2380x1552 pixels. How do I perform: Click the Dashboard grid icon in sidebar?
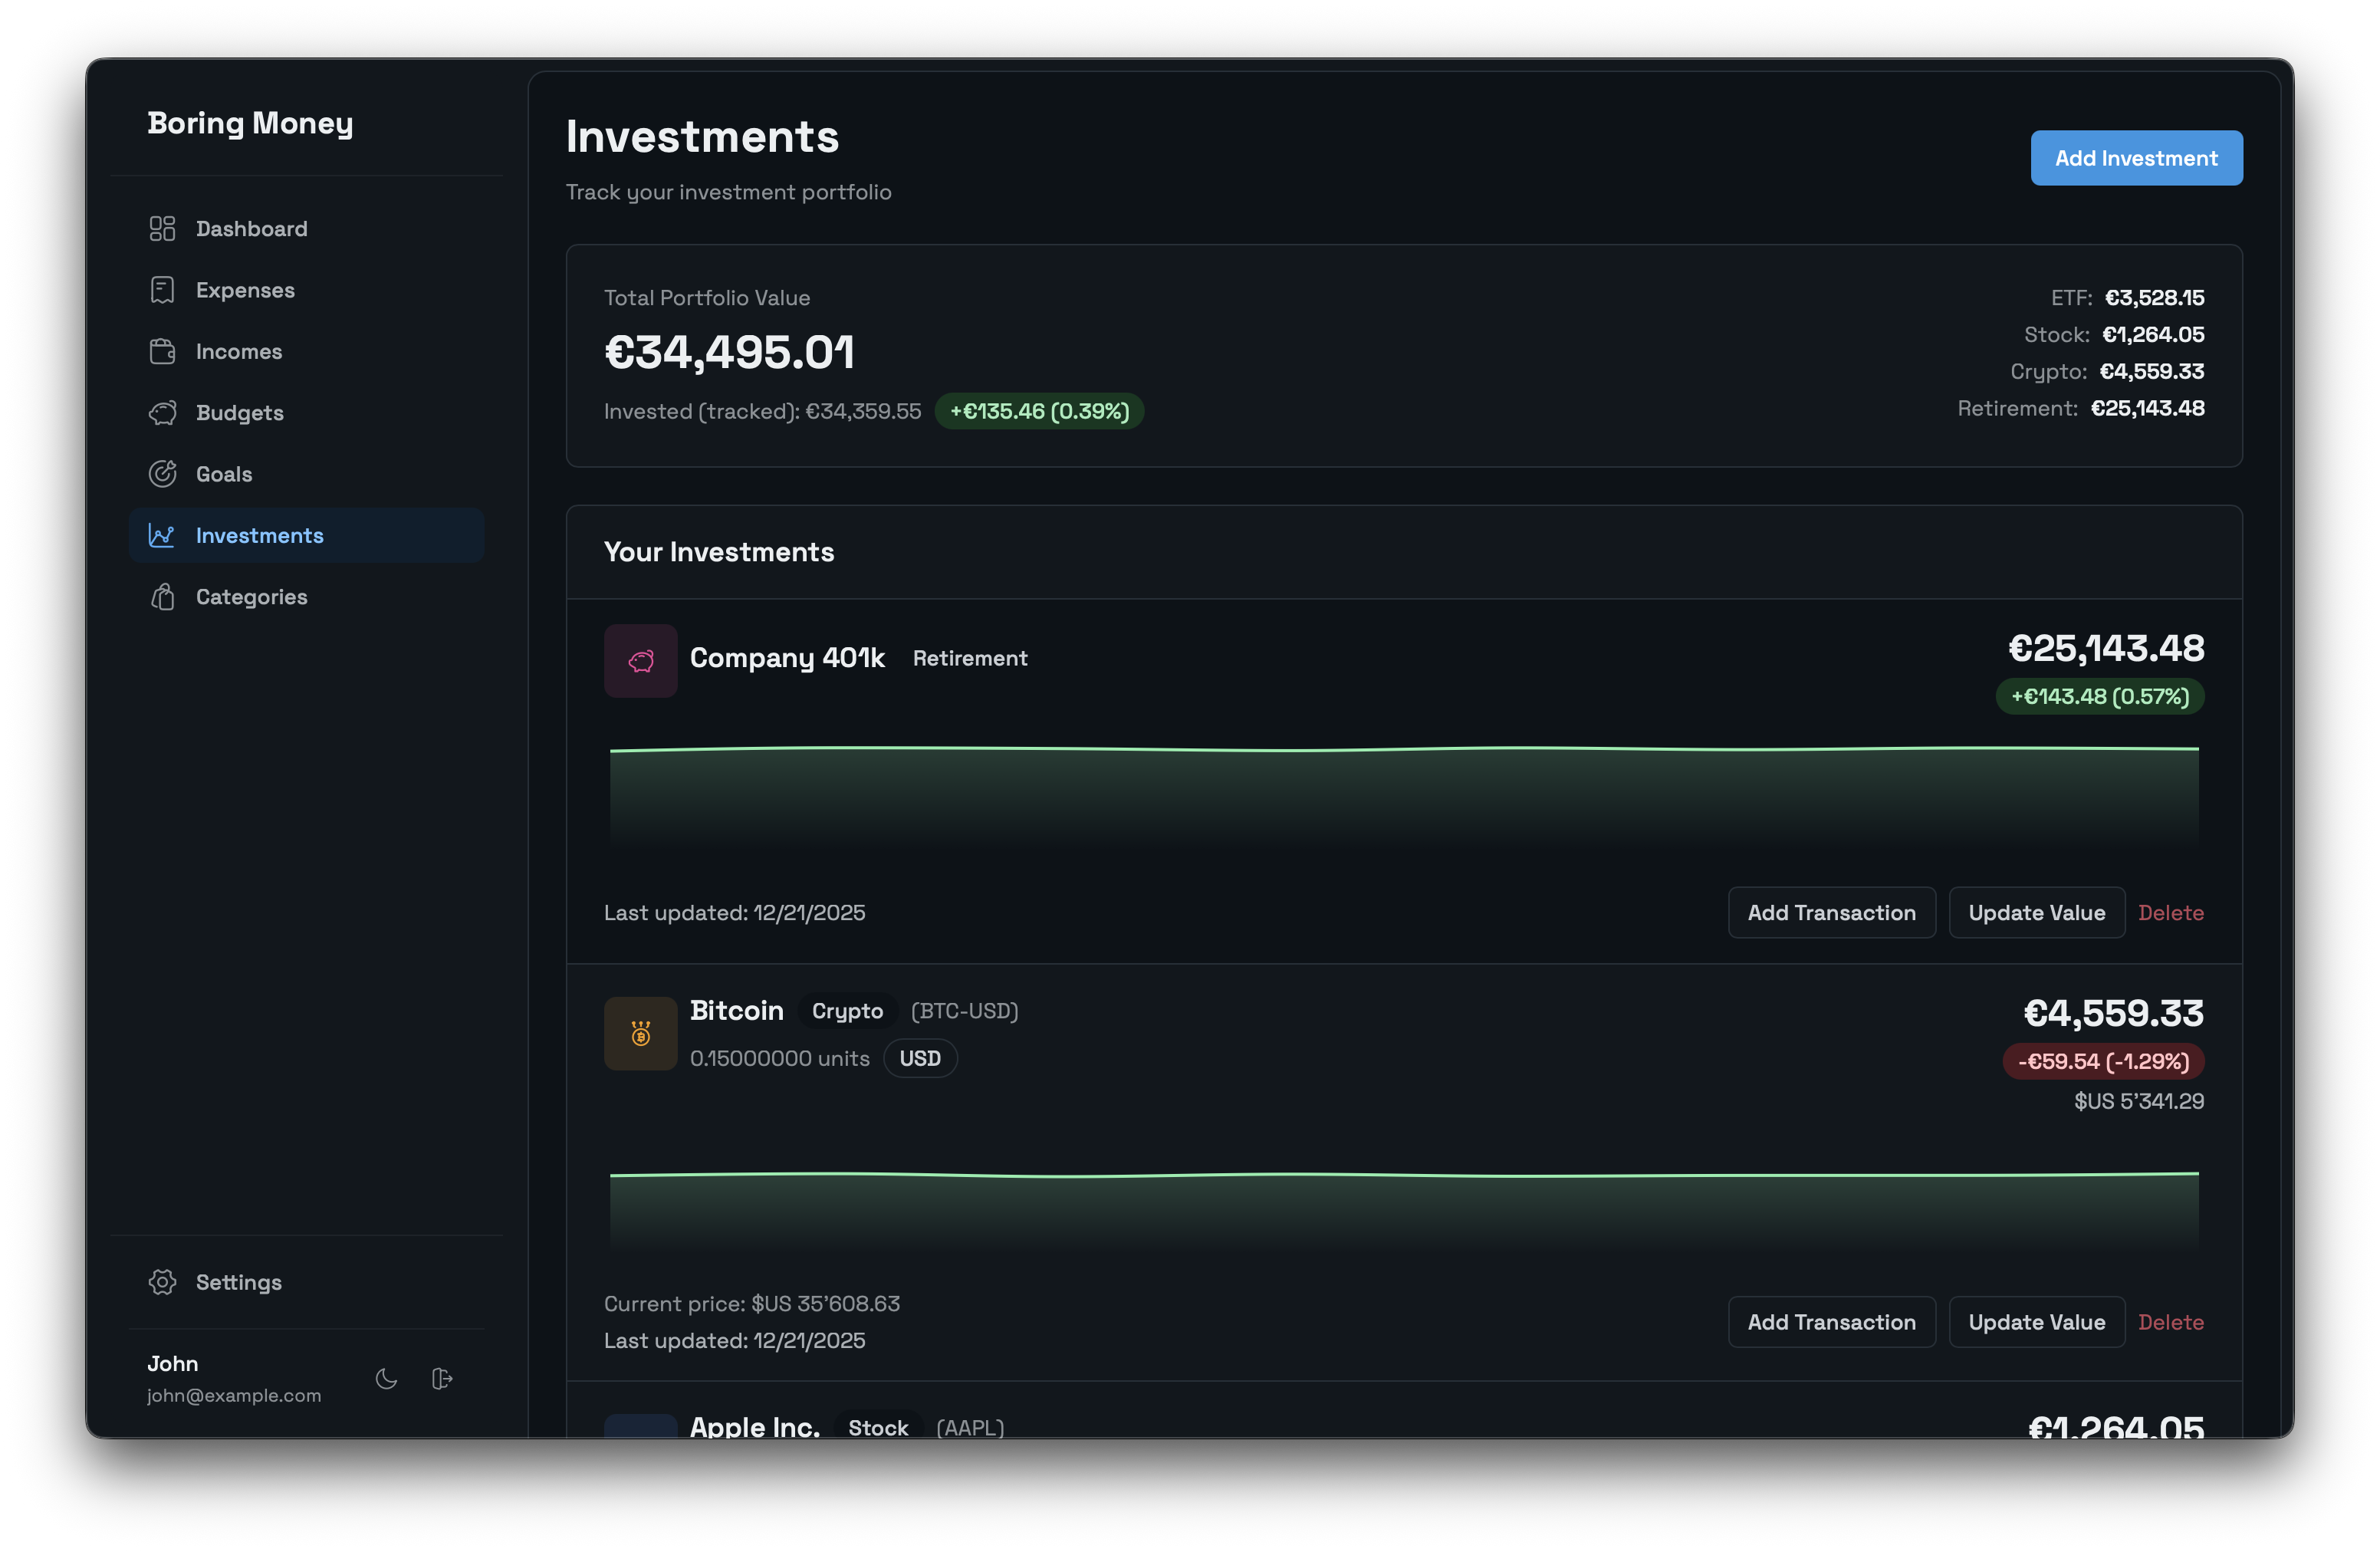pyautogui.click(x=162, y=229)
